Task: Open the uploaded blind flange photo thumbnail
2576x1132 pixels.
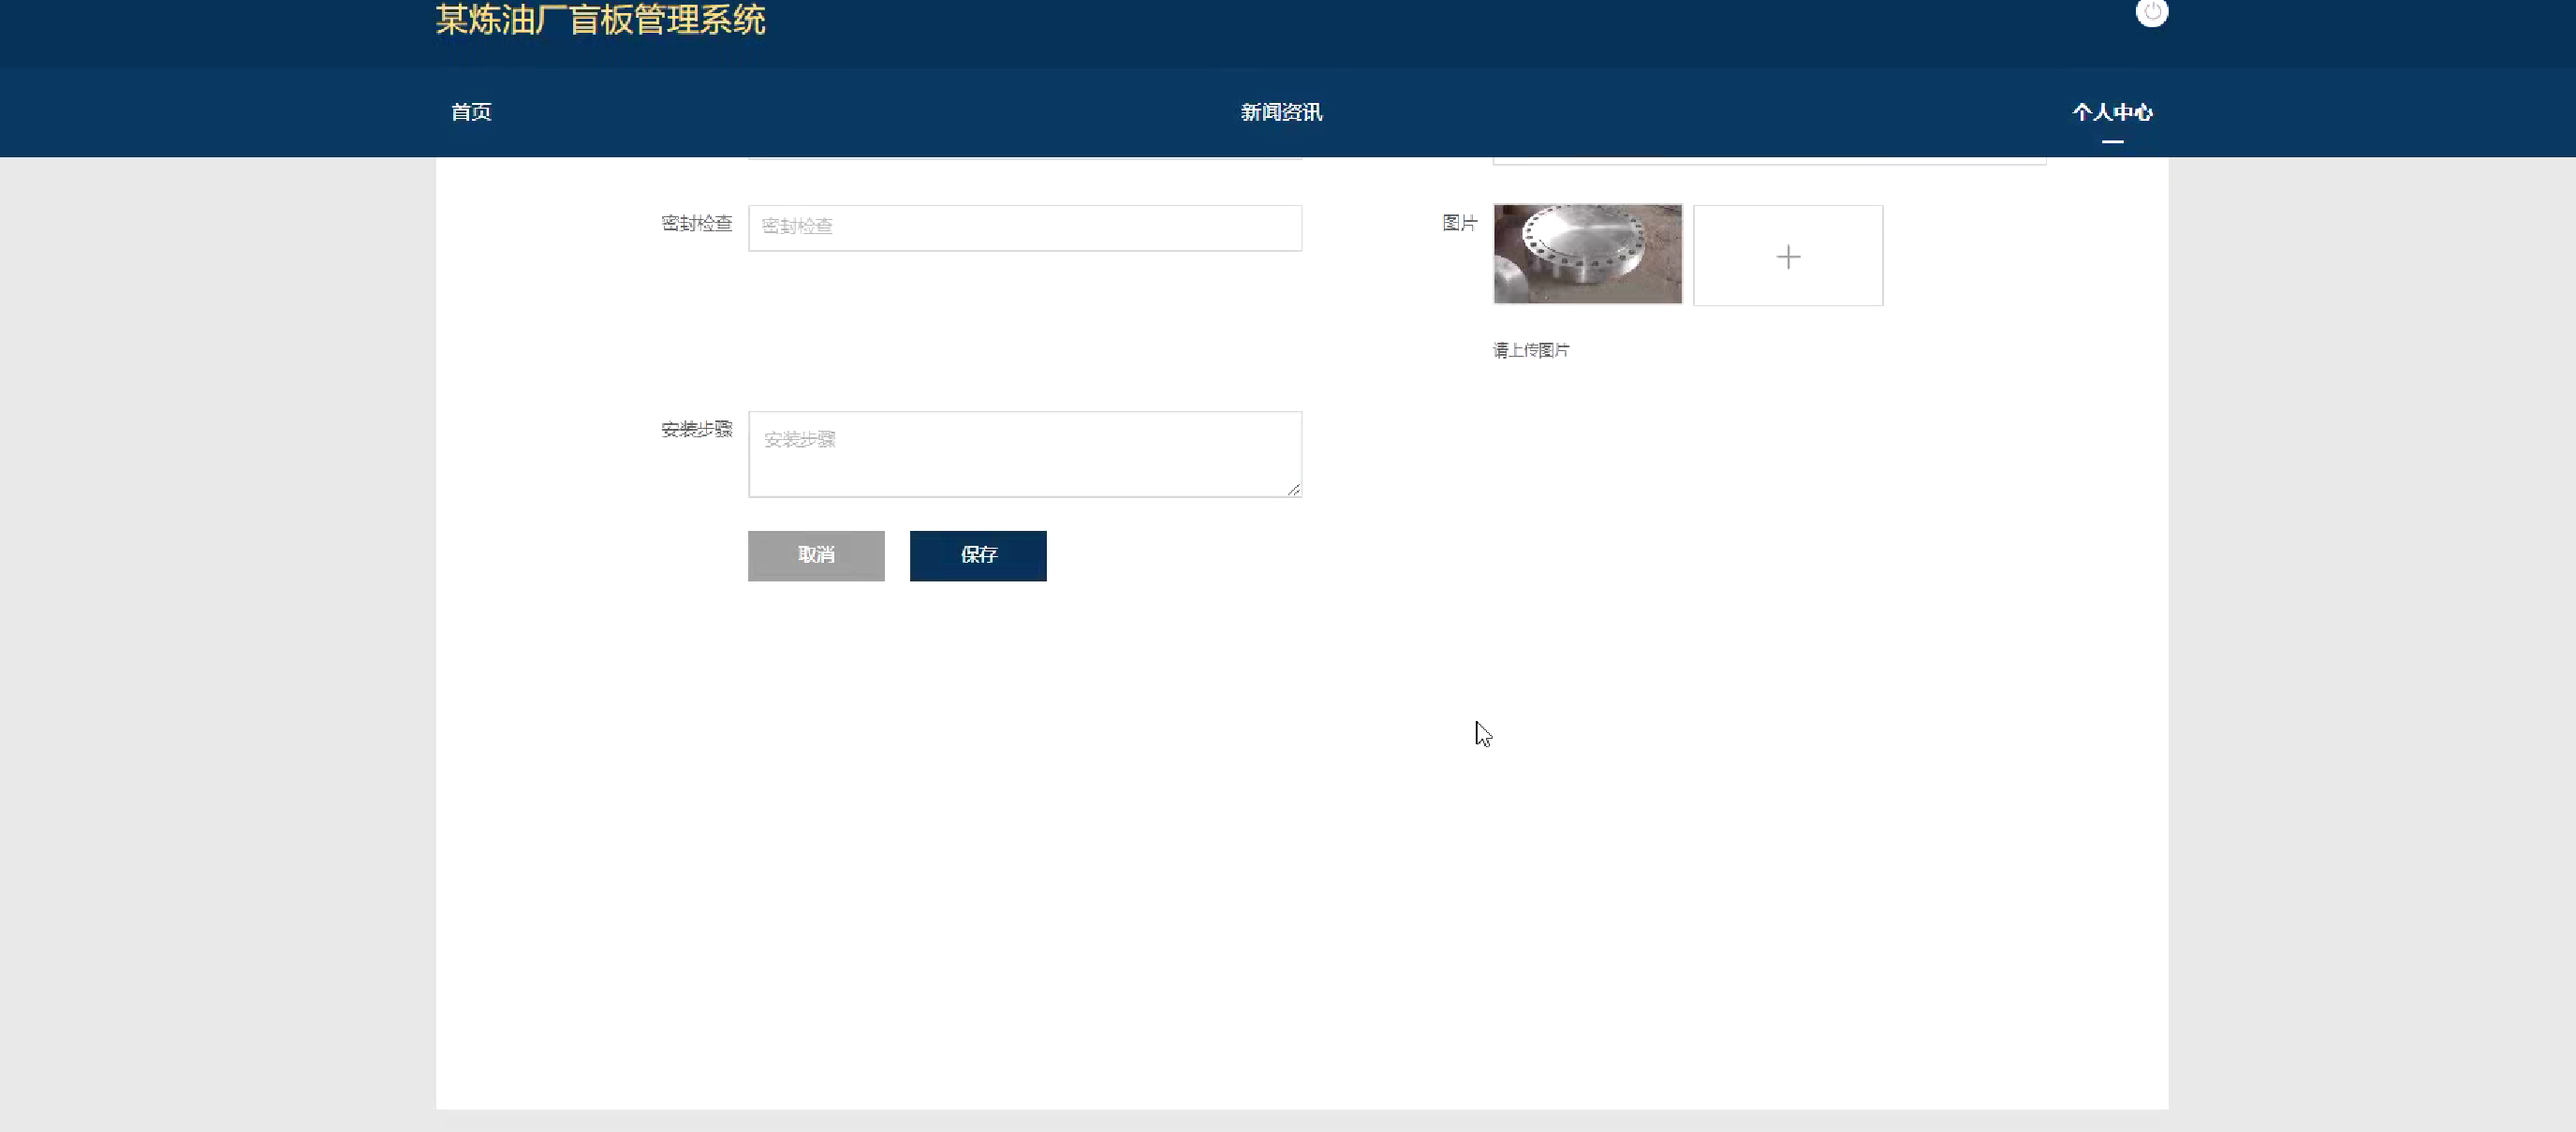Action: [x=1587, y=254]
